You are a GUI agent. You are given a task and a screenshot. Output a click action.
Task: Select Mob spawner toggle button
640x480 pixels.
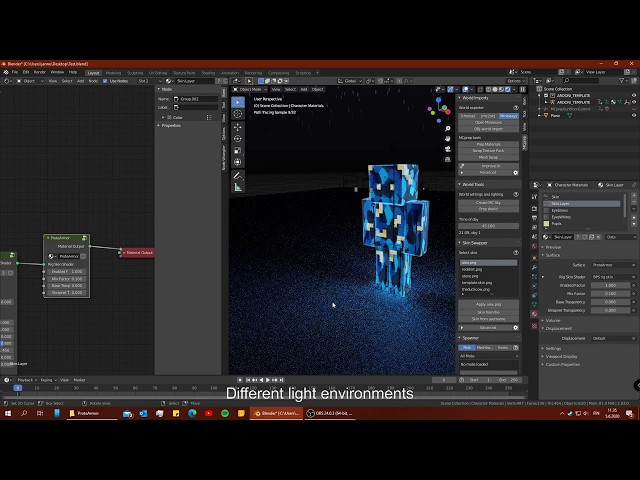tap(467, 348)
